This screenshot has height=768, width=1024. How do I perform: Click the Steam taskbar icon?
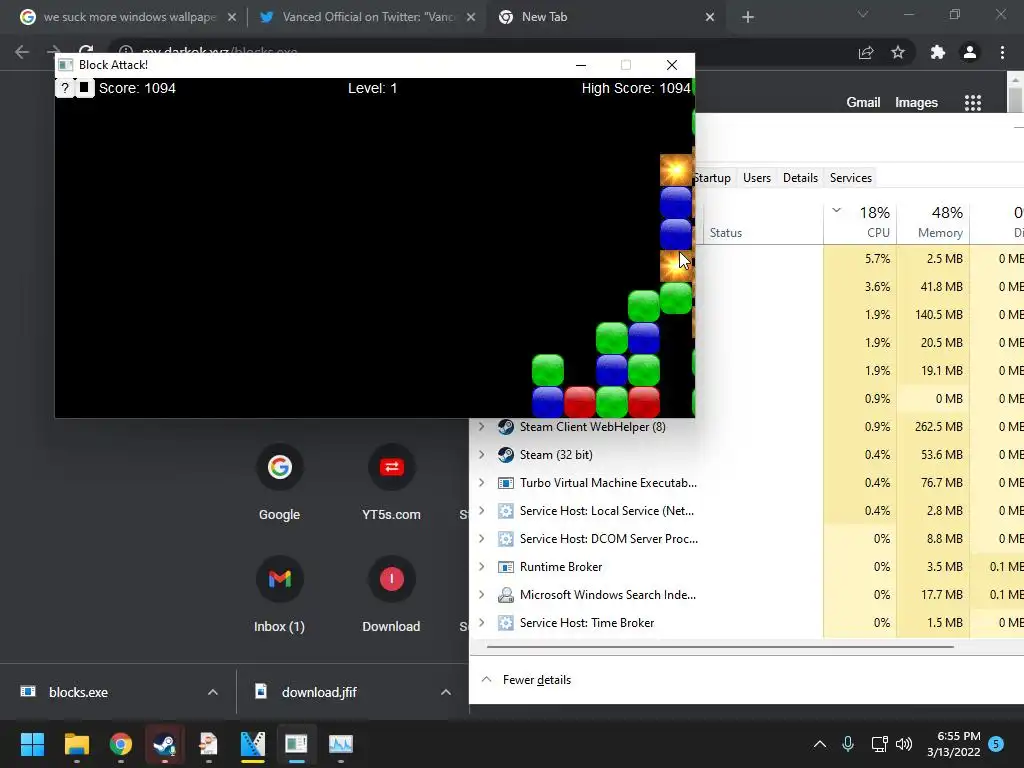165,744
